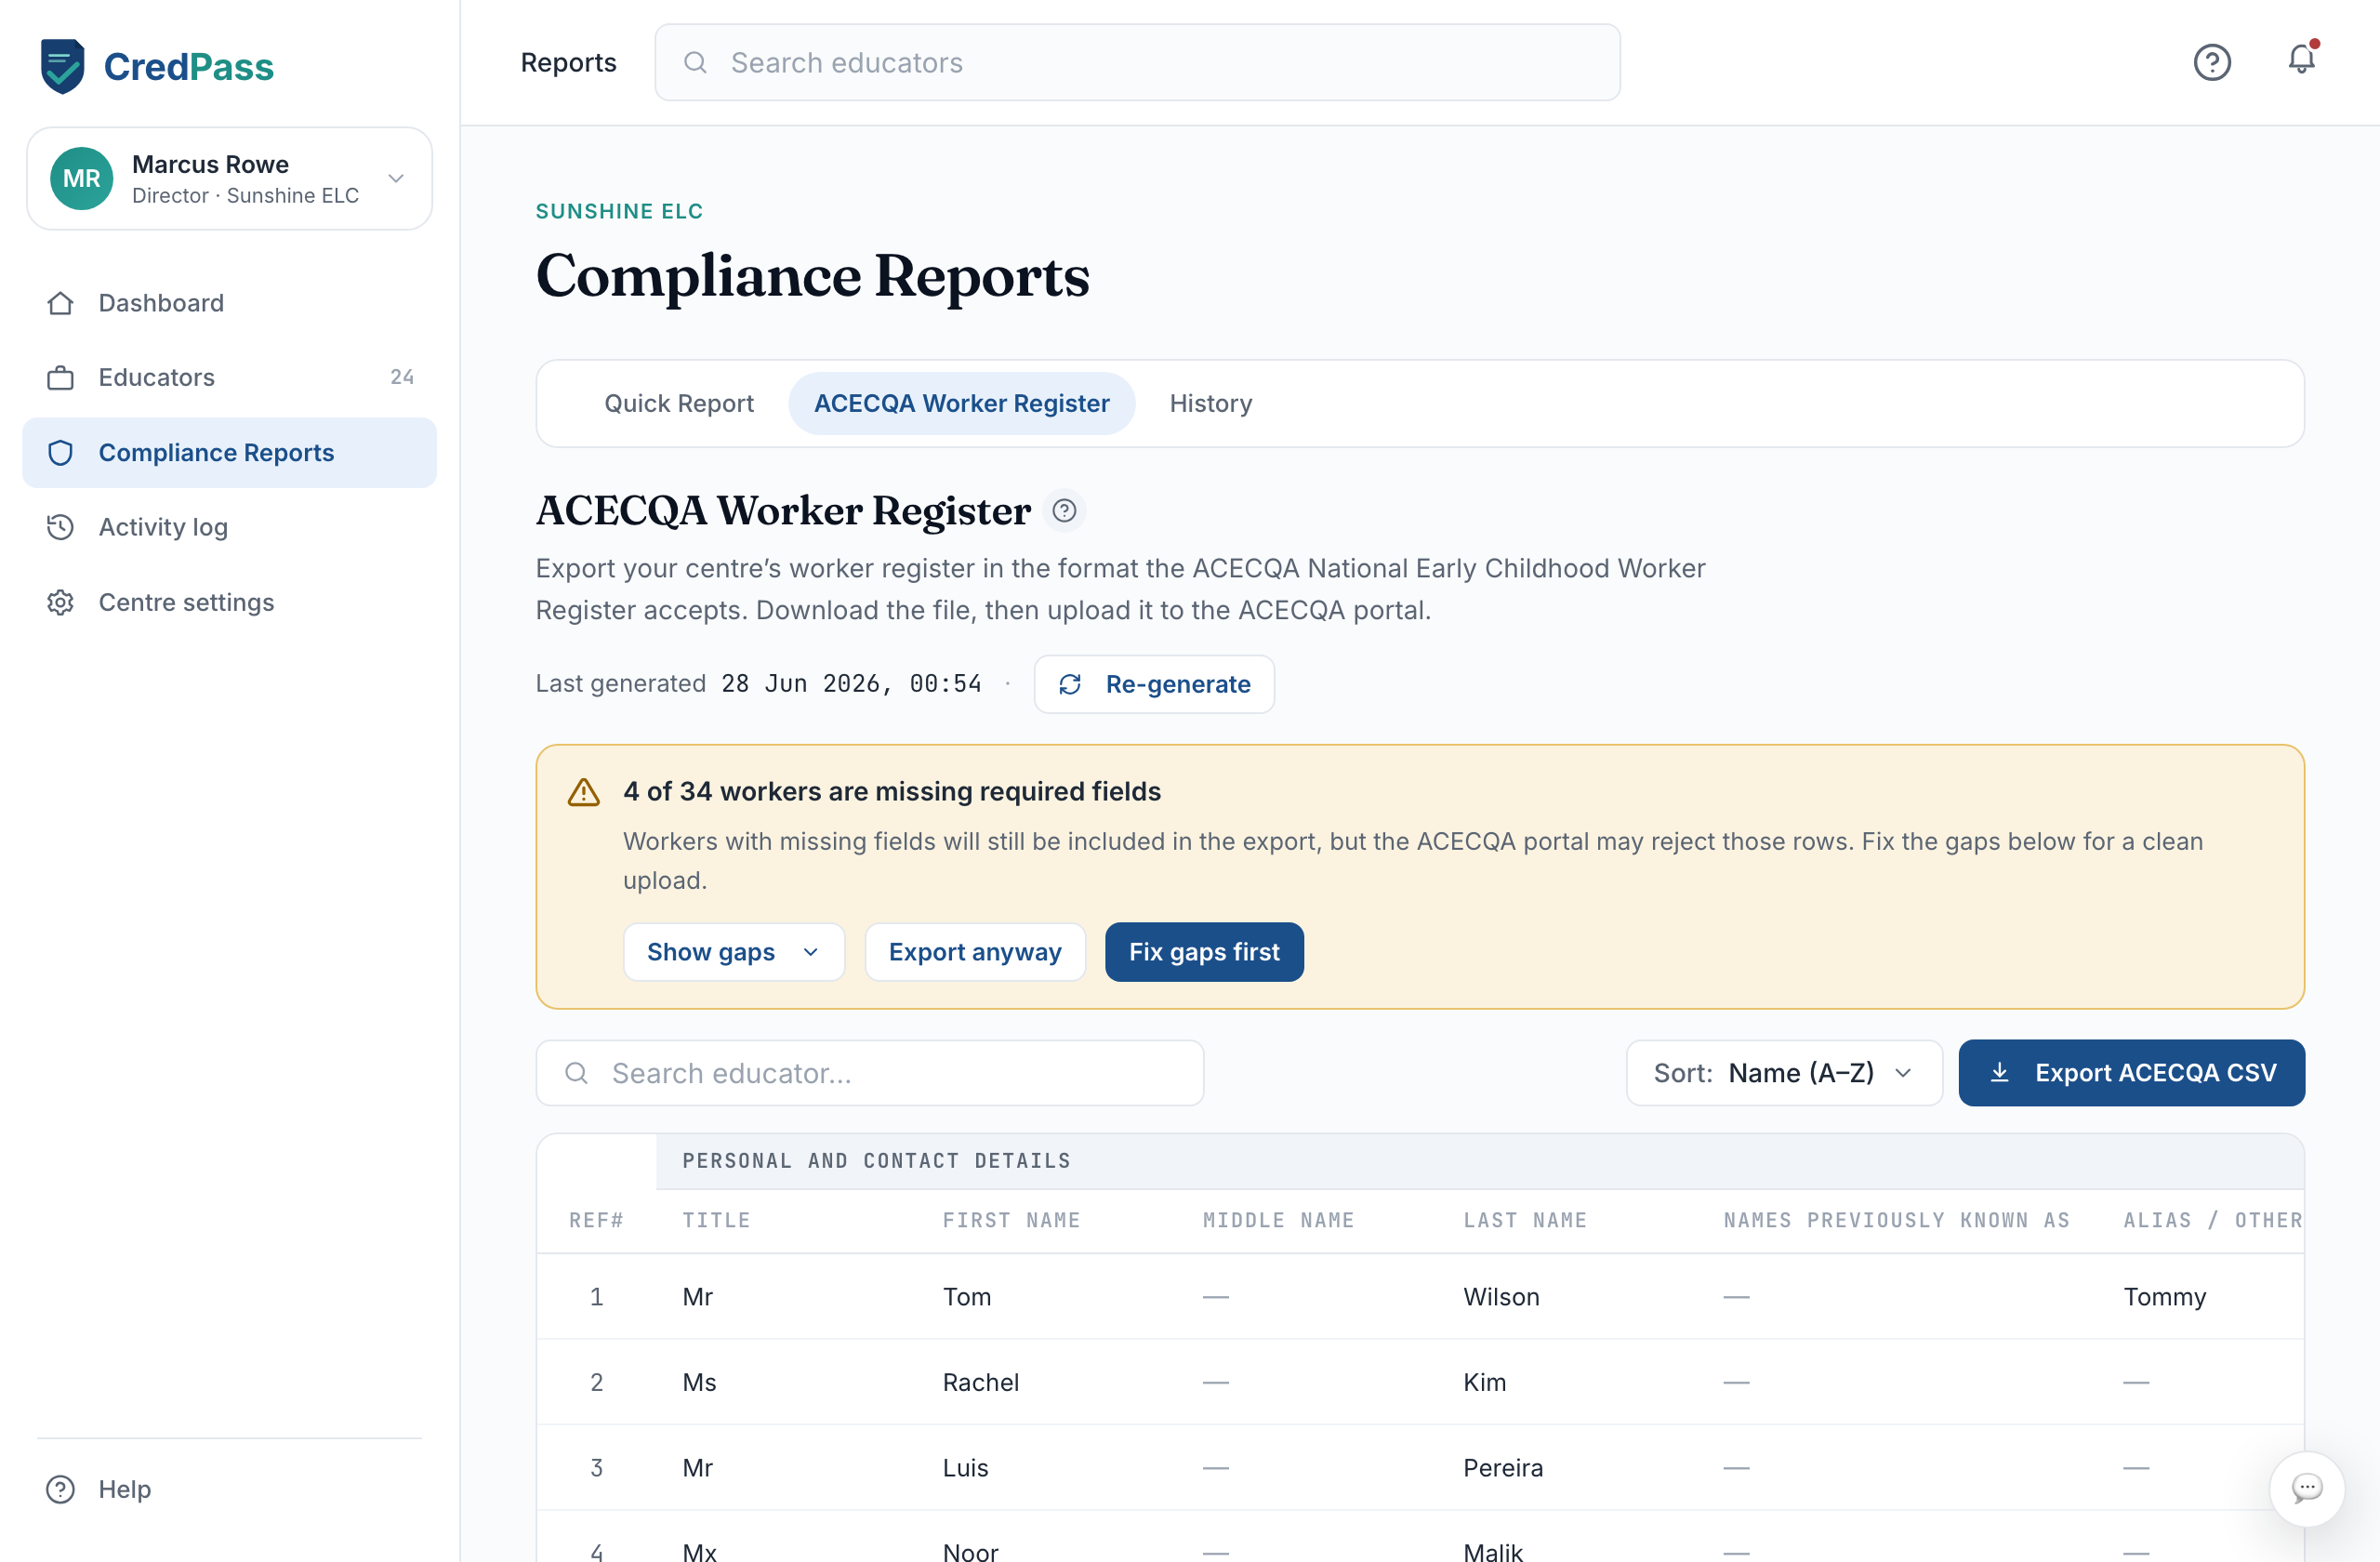The image size is (2380, 1562).
Task: Switch to the Quick Report tab
Action: (x=678, y=403)
